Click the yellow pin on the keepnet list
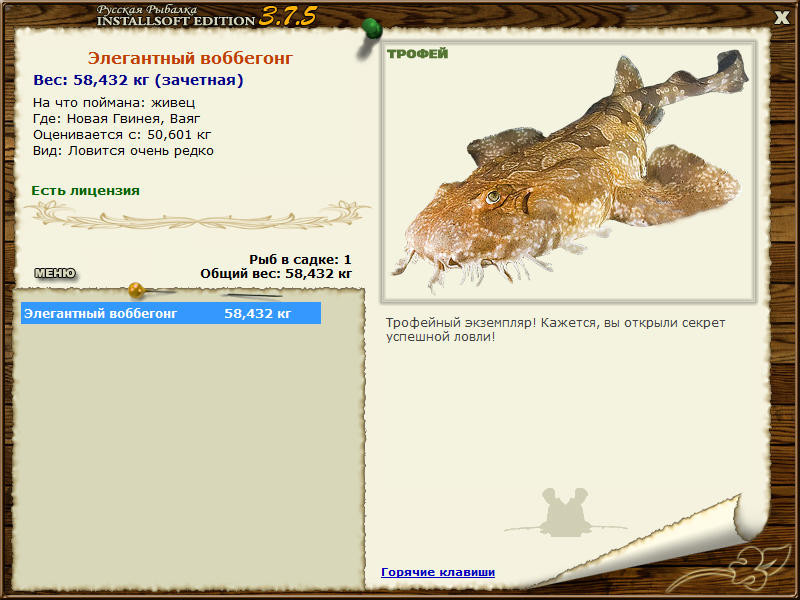 tap(137, 290)
